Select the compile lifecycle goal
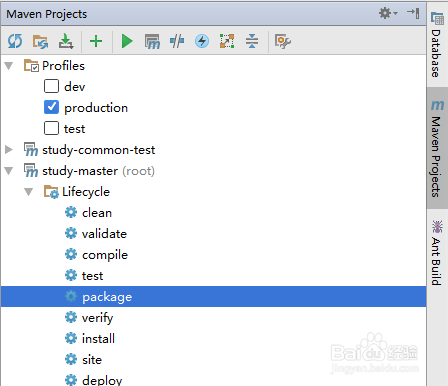 (x=105, y=255)
